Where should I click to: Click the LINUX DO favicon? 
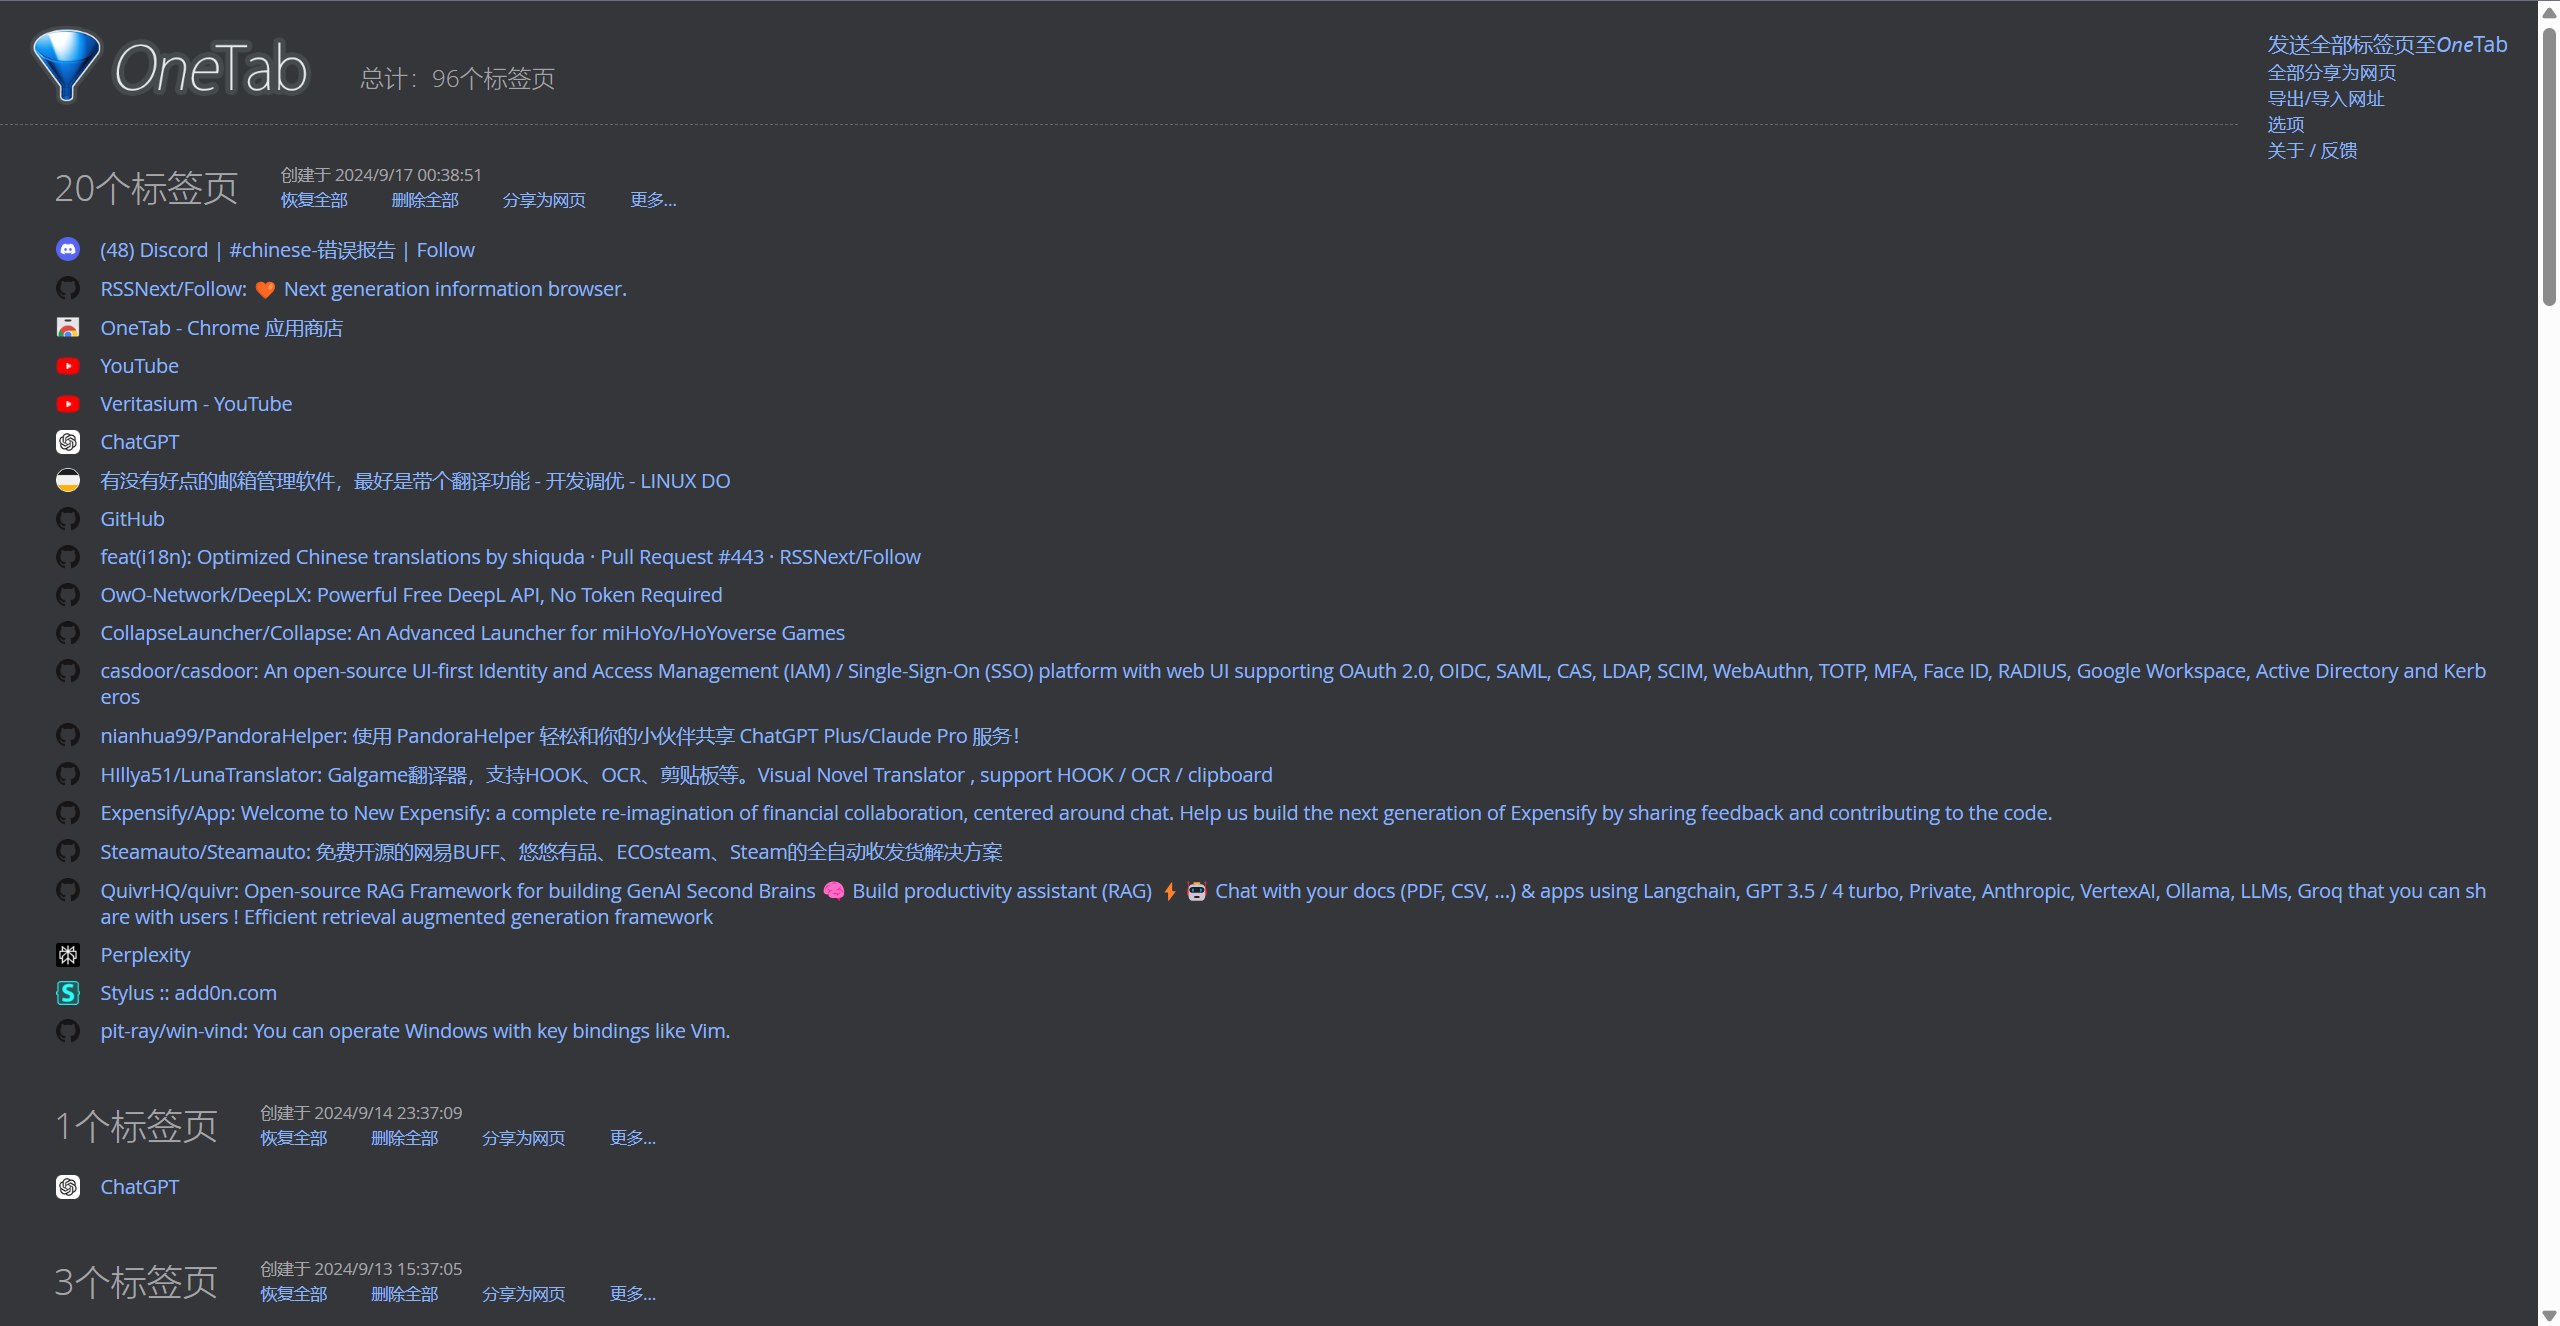pyautogui.click(x=68, y=481)
